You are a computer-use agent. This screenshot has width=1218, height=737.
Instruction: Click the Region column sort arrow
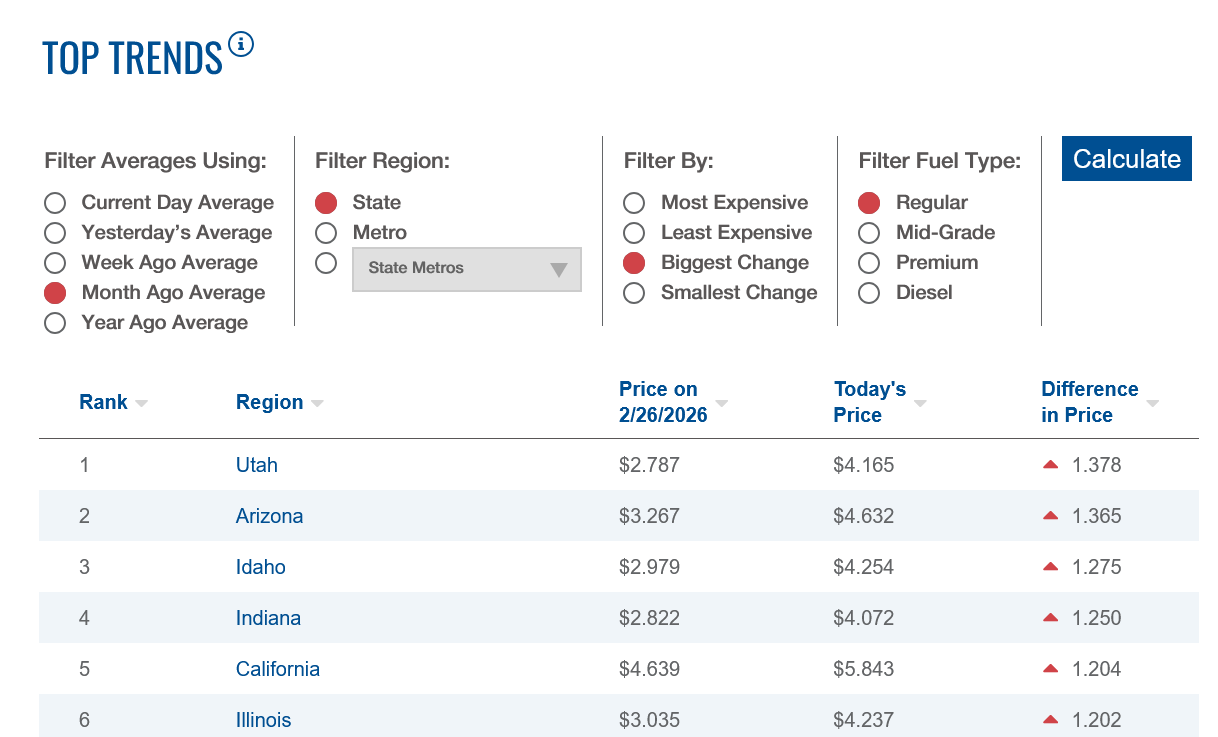point(317,404)
